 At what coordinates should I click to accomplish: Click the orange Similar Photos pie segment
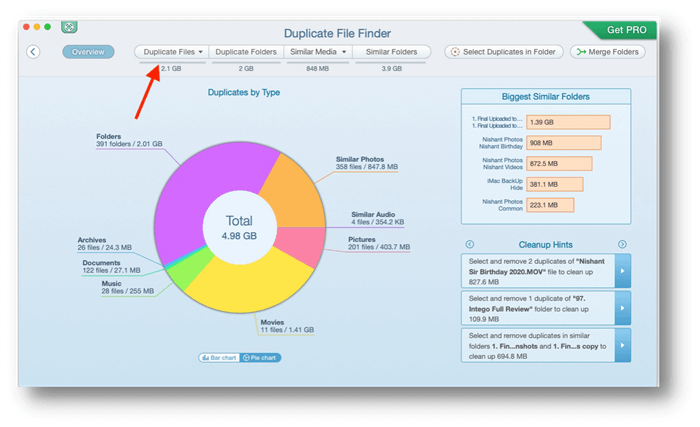[x=296, y=192]
